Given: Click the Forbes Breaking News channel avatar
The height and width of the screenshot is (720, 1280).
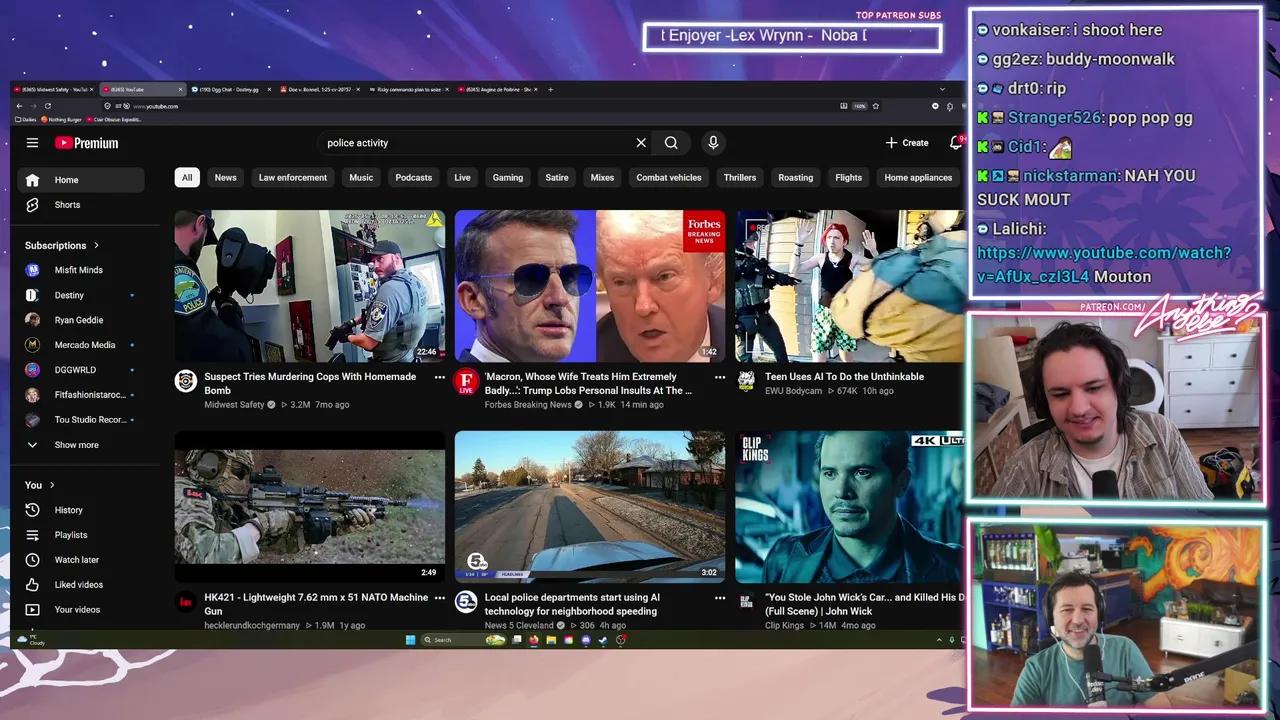Looking at the screenshot, I should pos(466,381).
